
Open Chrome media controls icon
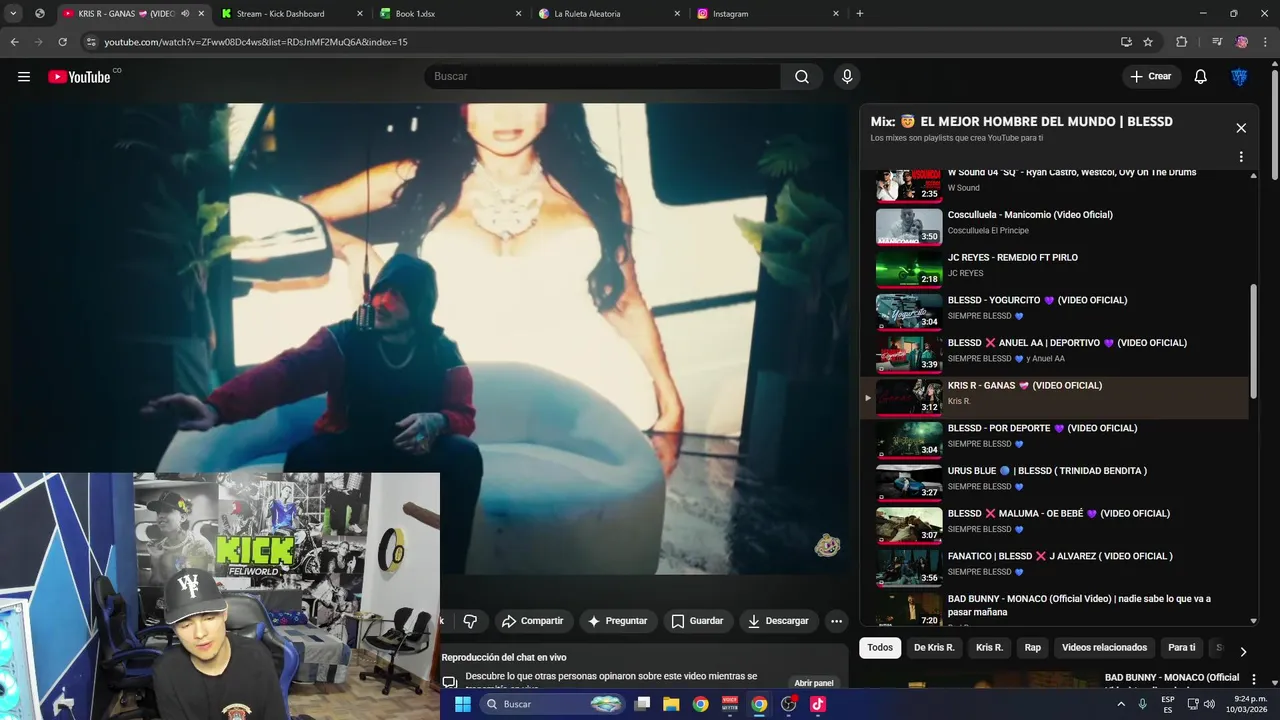click(x=1217, y=42)
